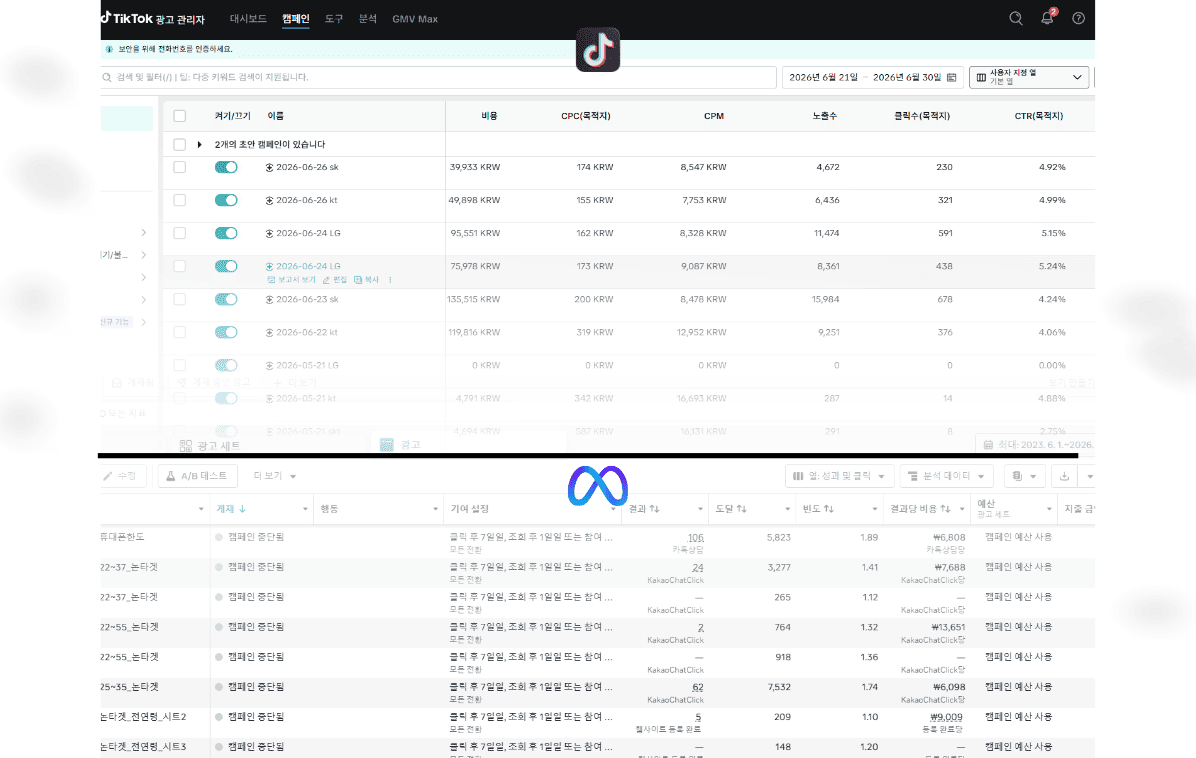Click sort arrows on the 결과 column header
This screenshot has width=1196, height=758.
pos(654,509)
